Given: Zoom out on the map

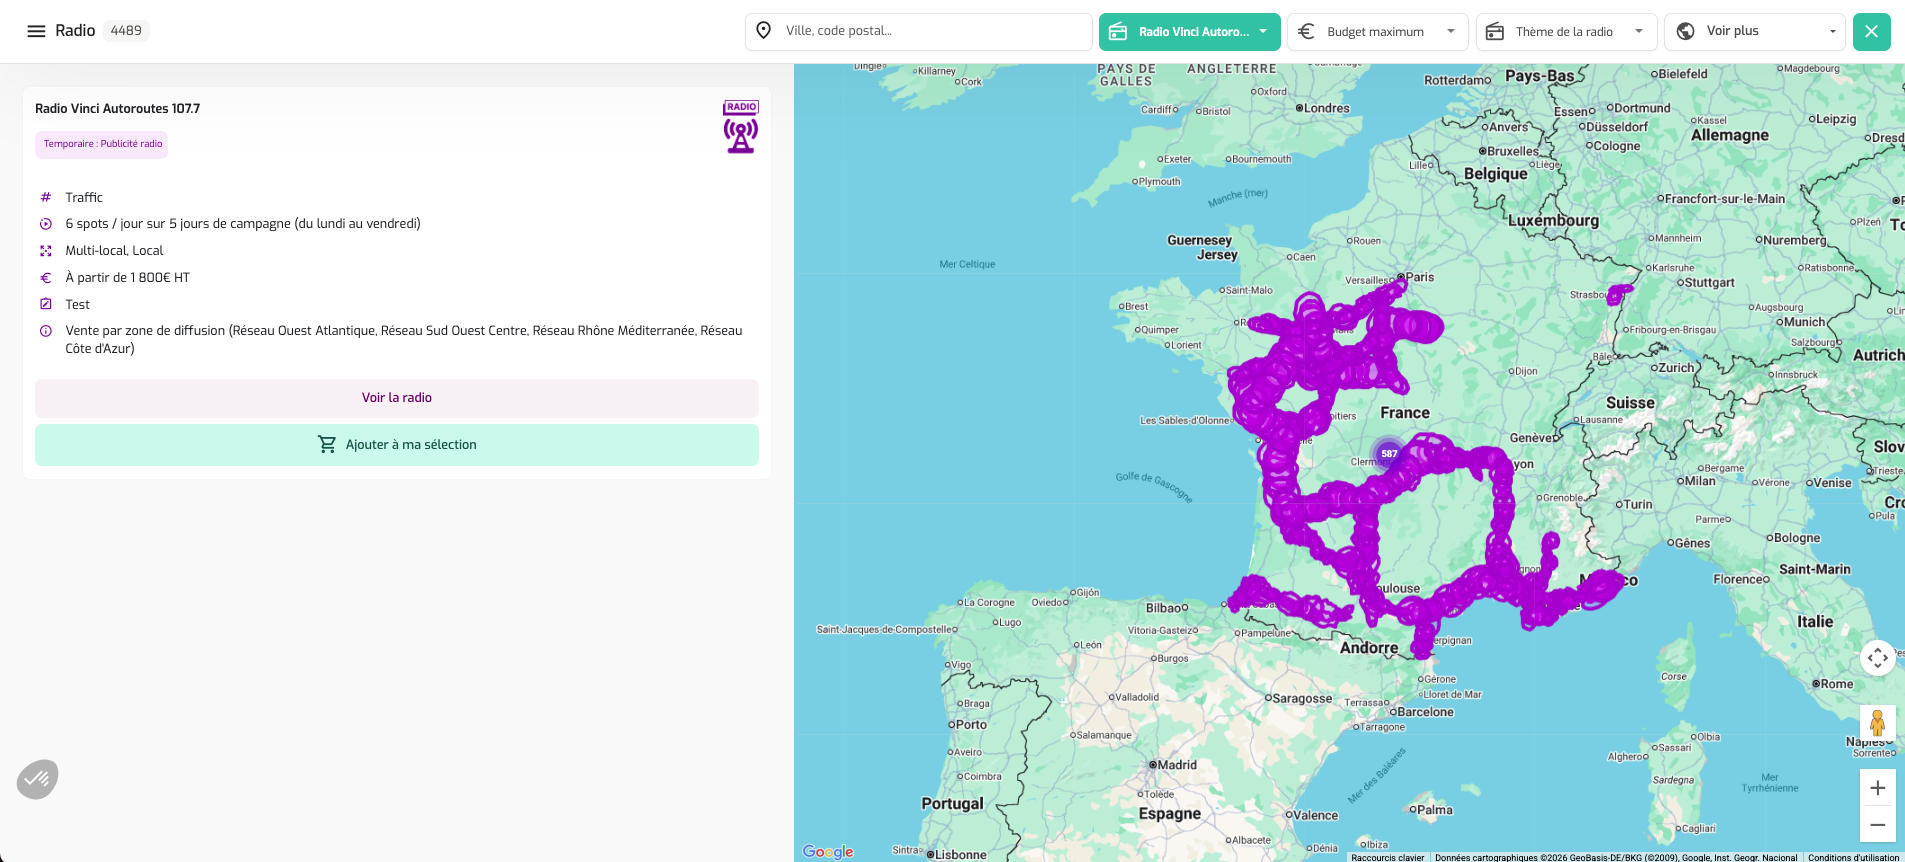Looking at the screenshot, I should (x=1877, y=825).
